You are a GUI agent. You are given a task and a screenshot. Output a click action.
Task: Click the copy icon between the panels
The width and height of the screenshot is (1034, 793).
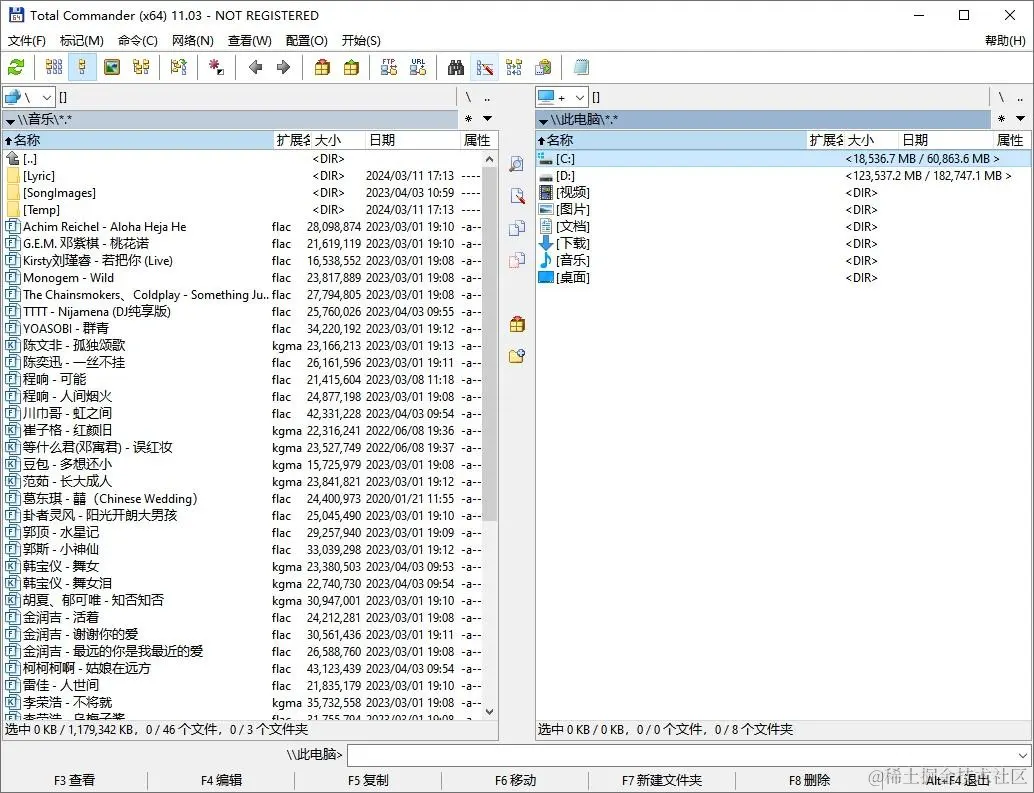(517, 228)
